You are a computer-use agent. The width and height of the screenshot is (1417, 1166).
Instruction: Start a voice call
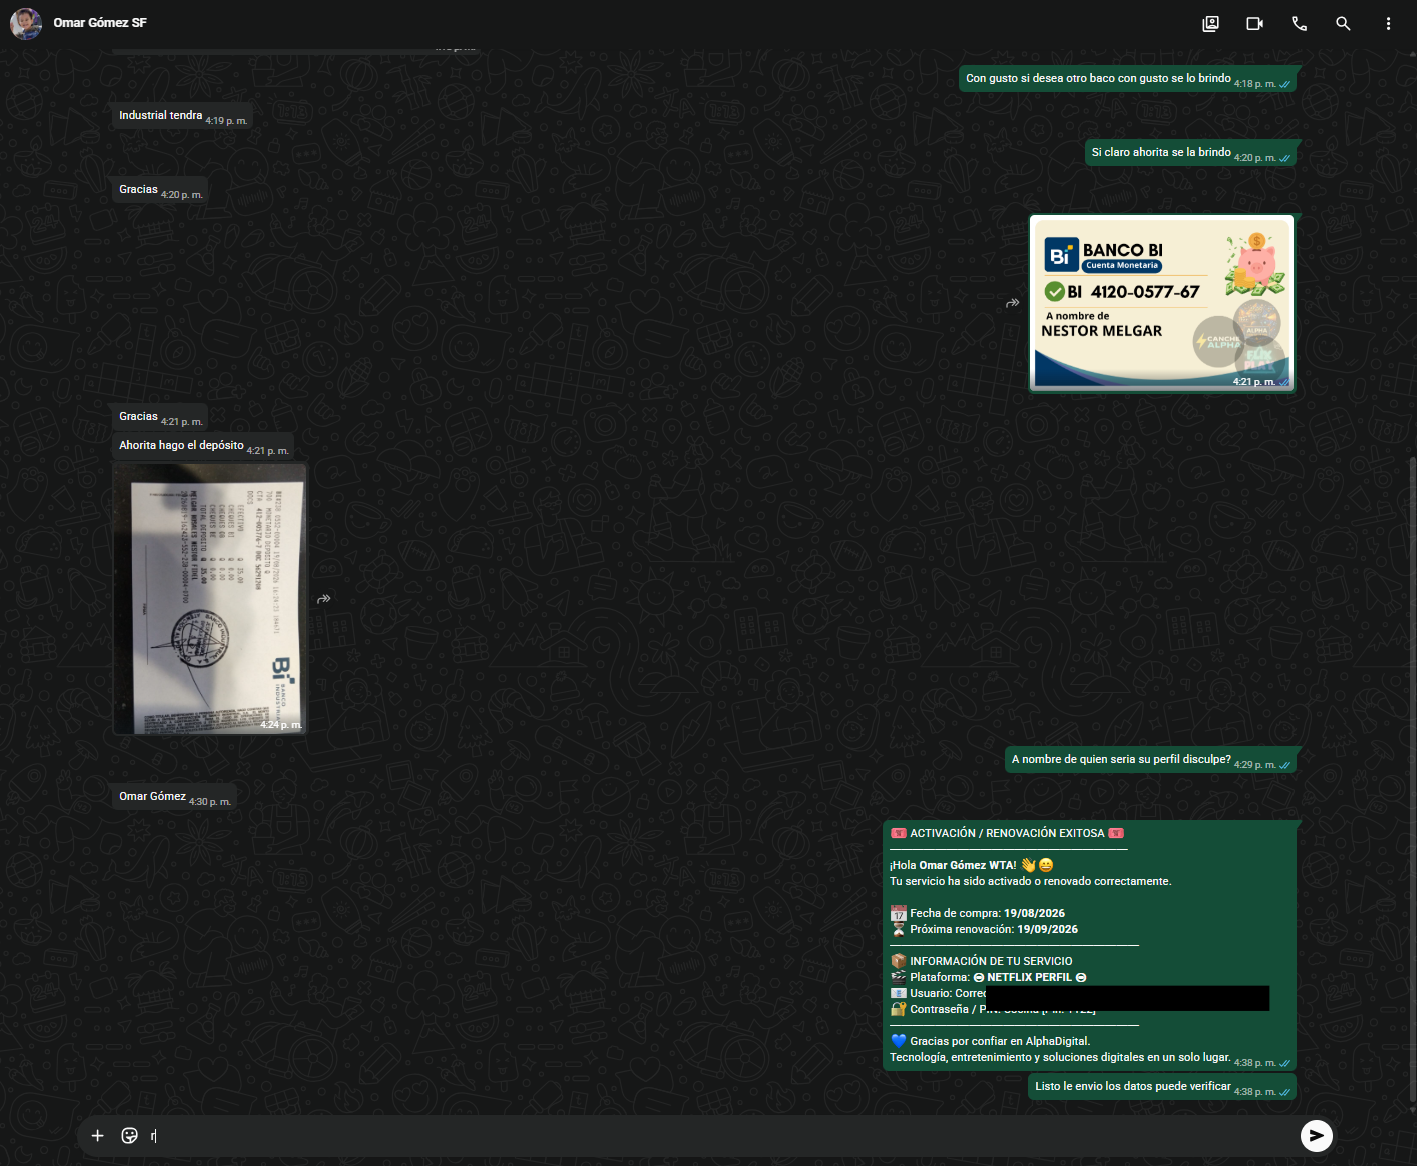[x=1299, y=23]
